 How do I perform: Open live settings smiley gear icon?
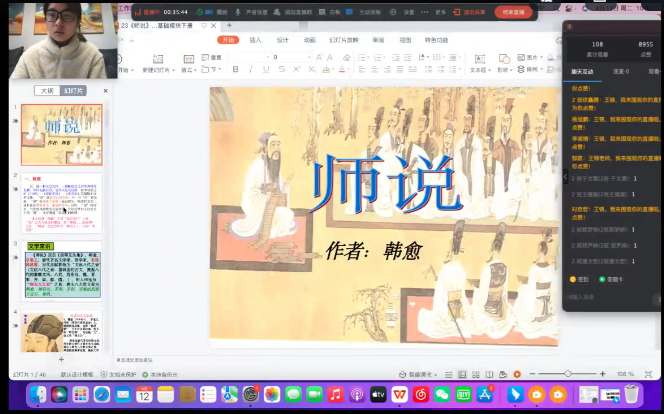pyautogui.click(x=393, y=12)
